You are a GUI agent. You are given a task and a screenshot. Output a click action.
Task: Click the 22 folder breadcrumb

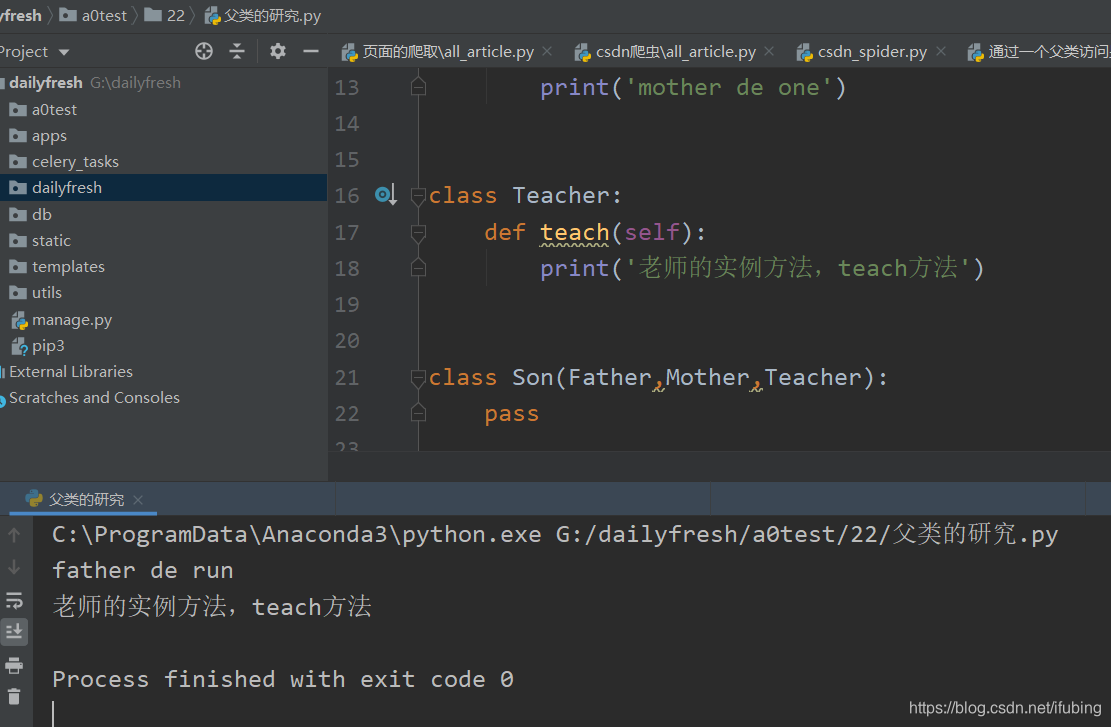tap(176, 16)
